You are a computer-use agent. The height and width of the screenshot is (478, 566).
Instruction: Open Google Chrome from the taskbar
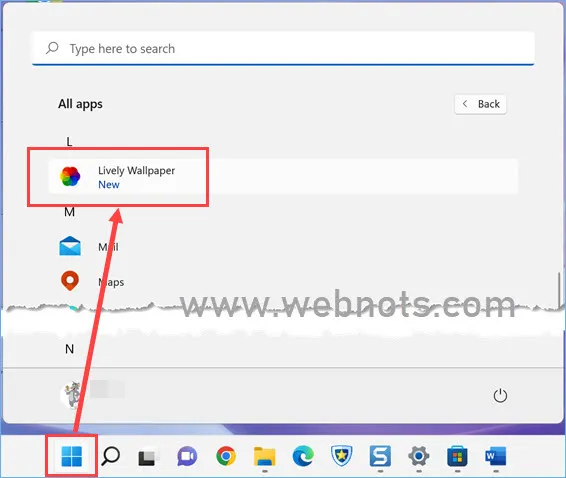coord(226,456)
